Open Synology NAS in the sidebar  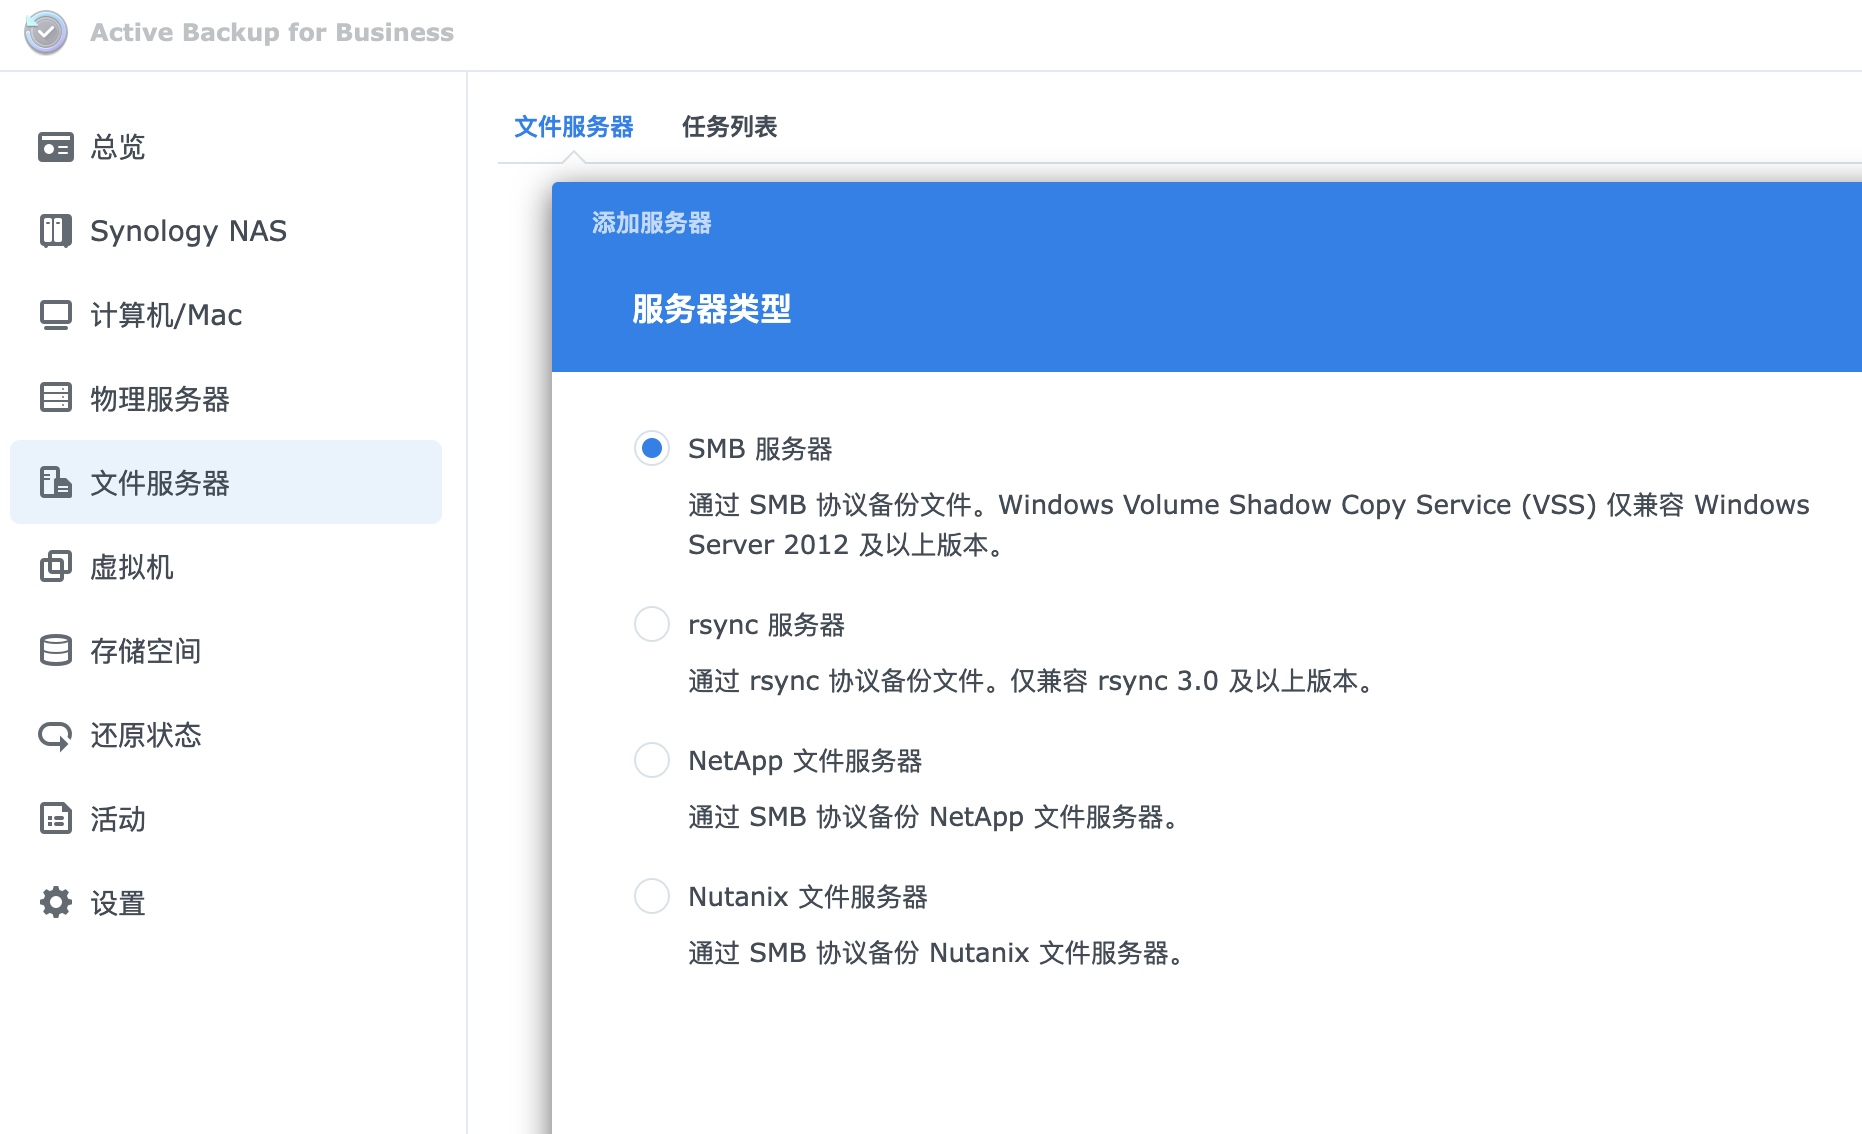pos(226,231)
